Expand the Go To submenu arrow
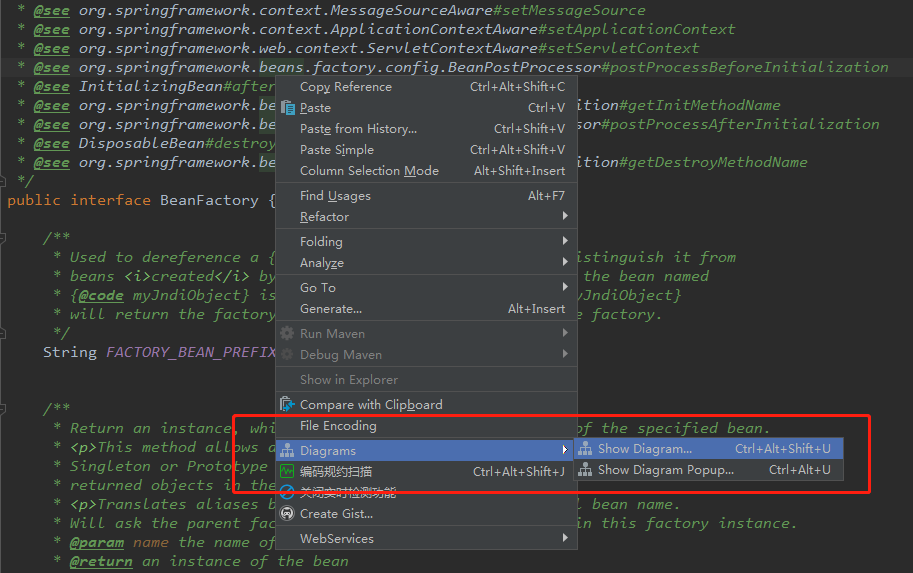Screen dimensions: 913x573 pos(565,288)
